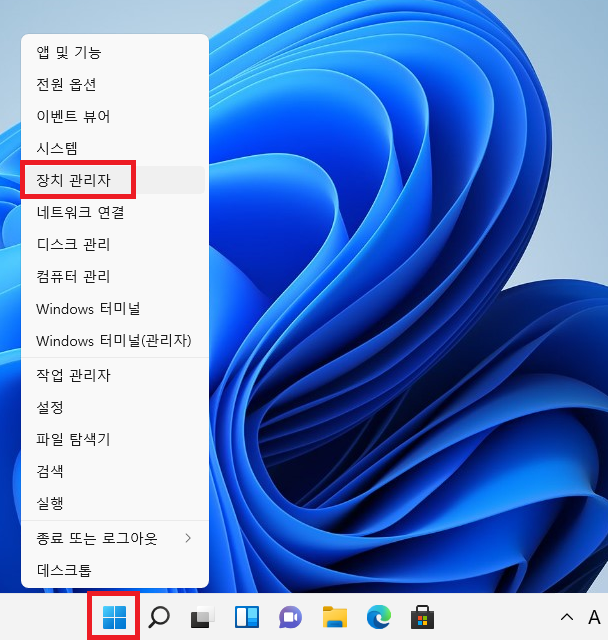Open 작업 관리자 from the menu
This screenshot has width=608, height=640.
tap(115, 375)
